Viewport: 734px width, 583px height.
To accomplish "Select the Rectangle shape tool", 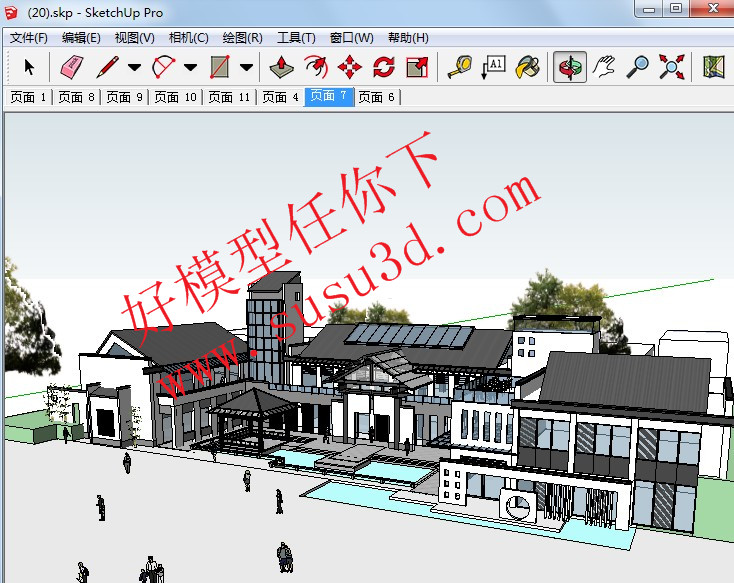I will pyautogui.click(x=220, y=67).
